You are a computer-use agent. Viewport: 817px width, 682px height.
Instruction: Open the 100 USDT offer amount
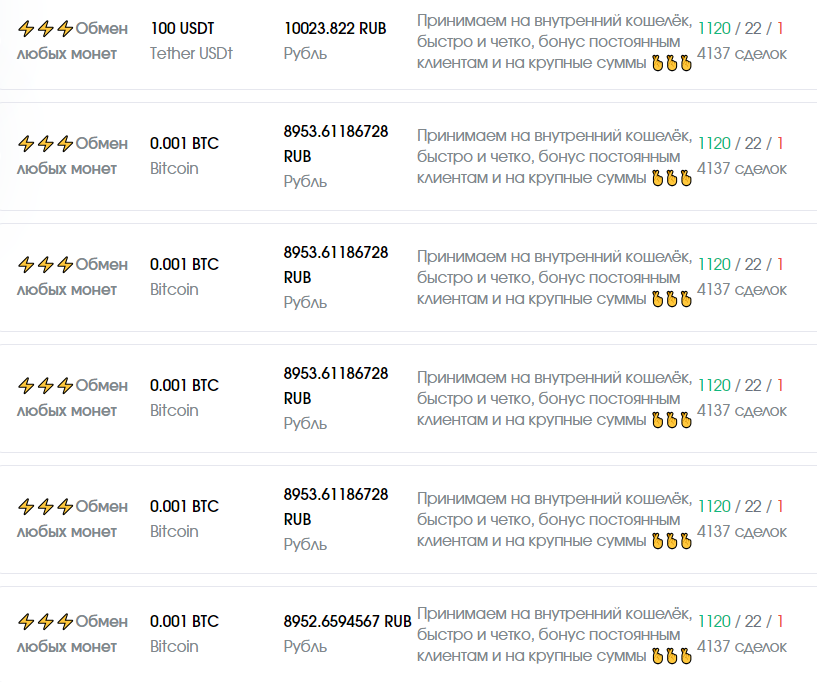pos(183,29)
